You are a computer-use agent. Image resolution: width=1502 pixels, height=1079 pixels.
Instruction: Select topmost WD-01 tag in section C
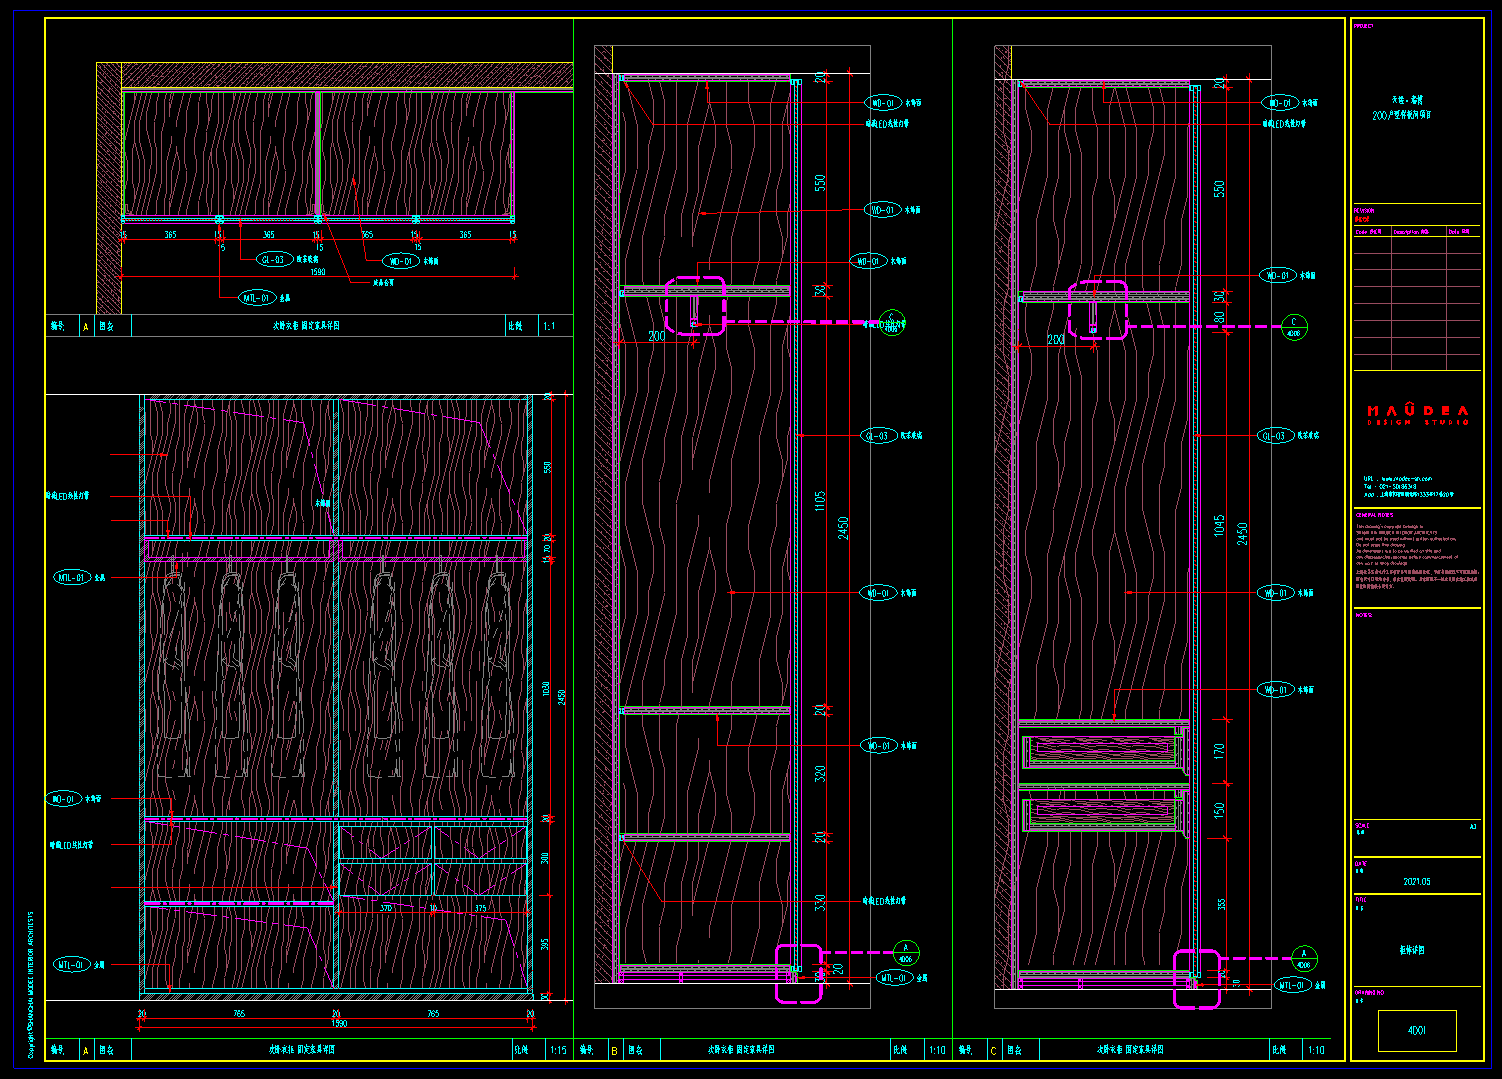click(1279, 103)
